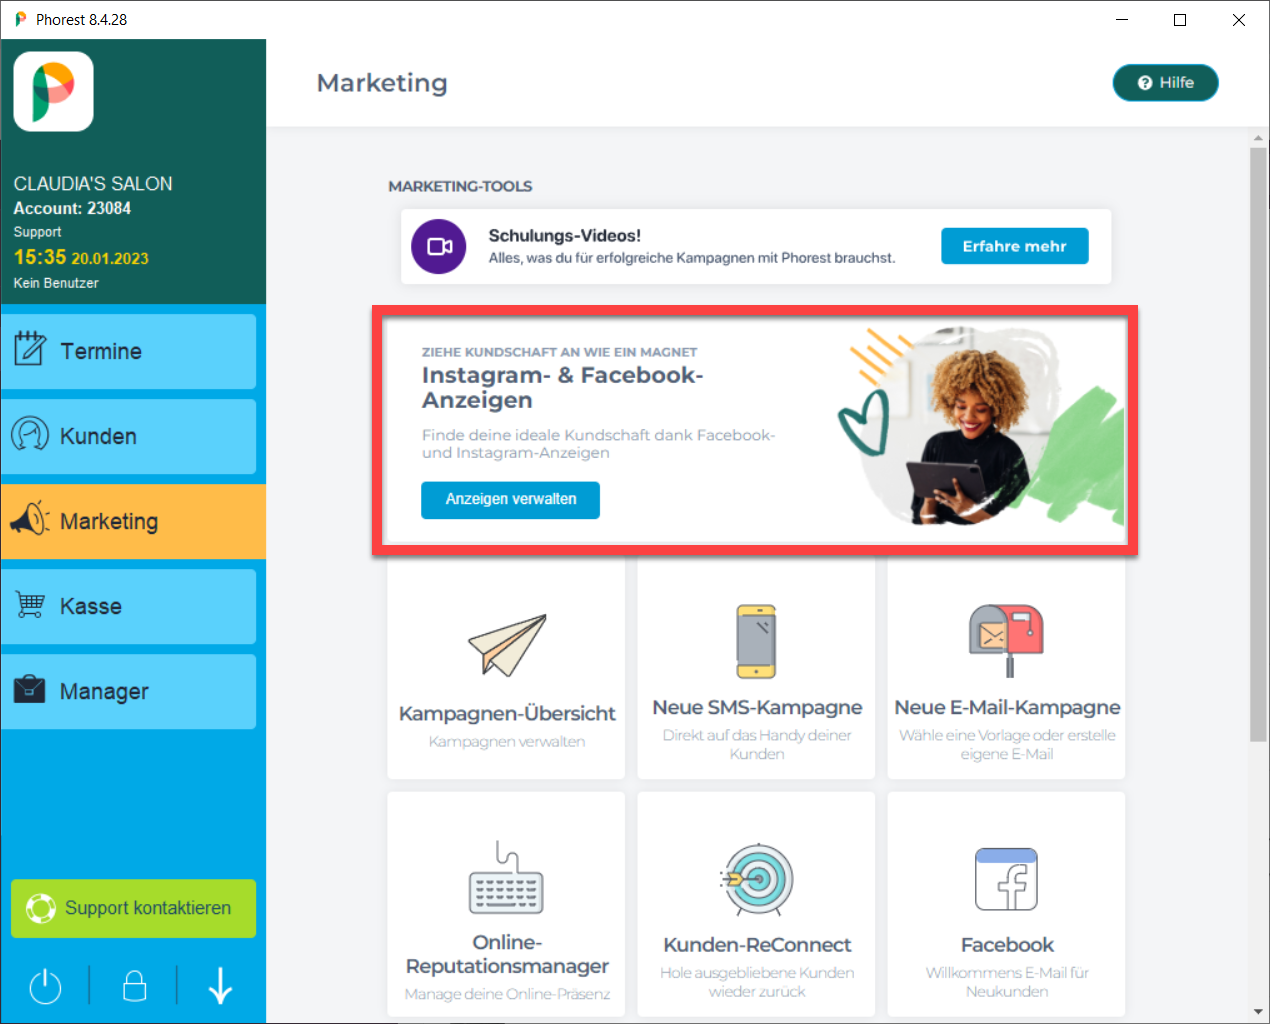The image size is (1270, 1024).
Task: Start a Neue E-Mail-Kampagne
Action: (x=1006, y=668)
